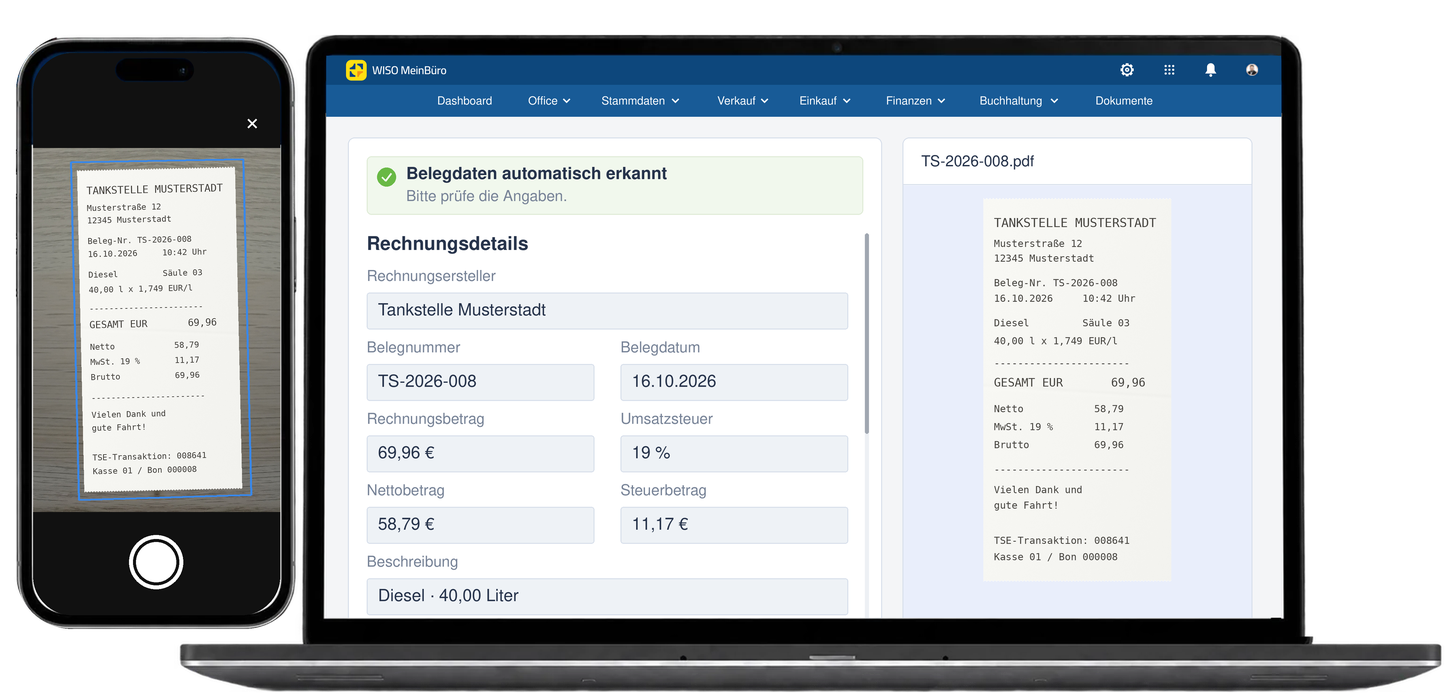1452x699 pixels.
Task: Click the Steuerbetrag field 11,17 €
Action: 734,525
